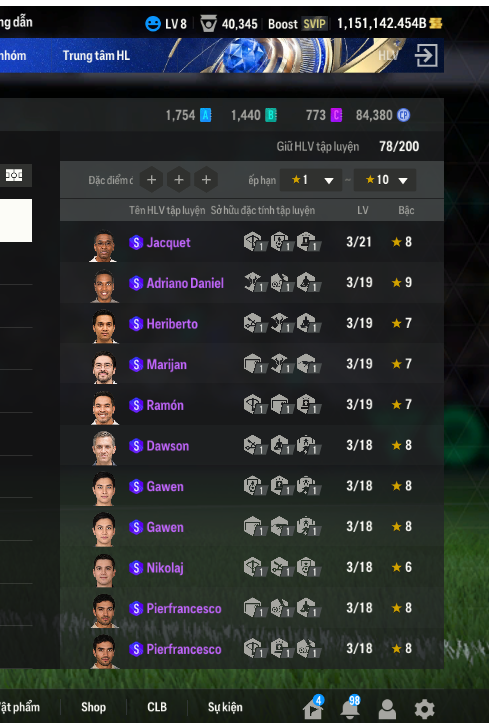Open the CLB menu item
The image size is (489, 723).
(x=157, y=707)
